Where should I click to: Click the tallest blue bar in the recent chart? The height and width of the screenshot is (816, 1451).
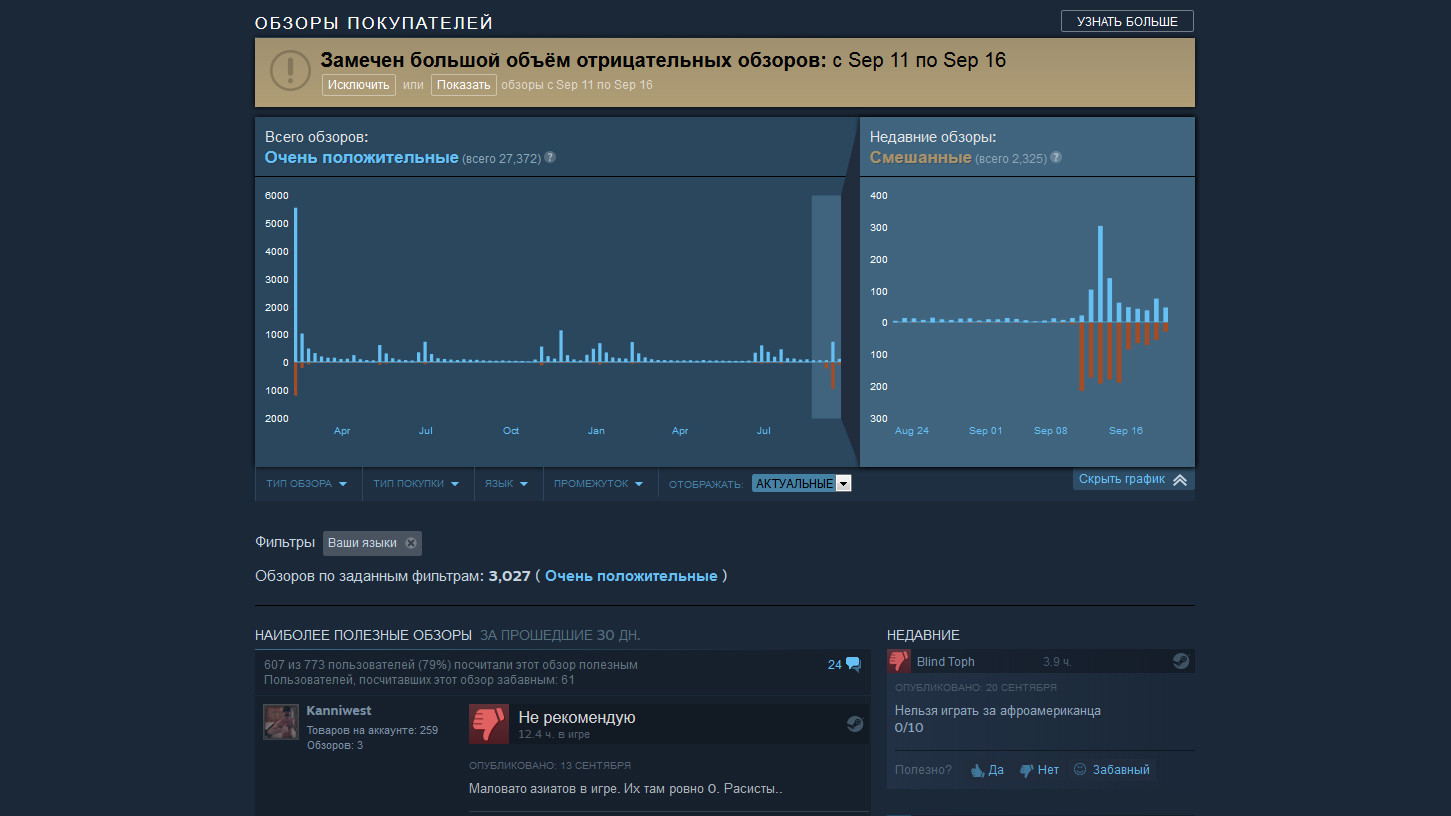(x=1100, y=274)
